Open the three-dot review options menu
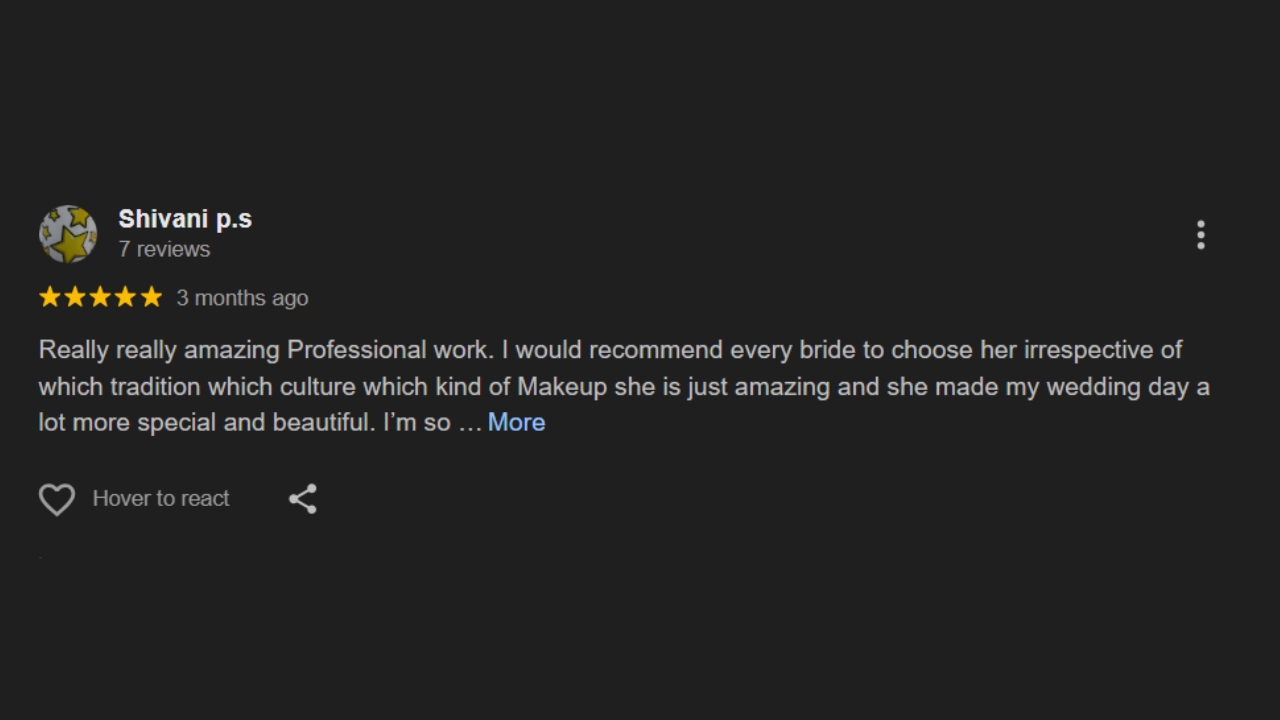This screenshot has height=720, width=1280. [x=1200, y=235]
